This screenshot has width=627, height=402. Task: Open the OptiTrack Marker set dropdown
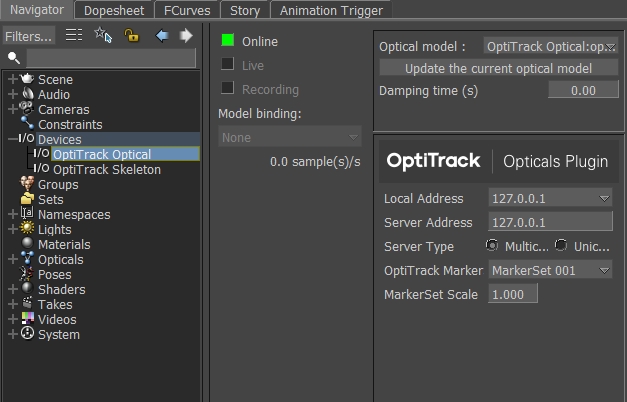550,270
